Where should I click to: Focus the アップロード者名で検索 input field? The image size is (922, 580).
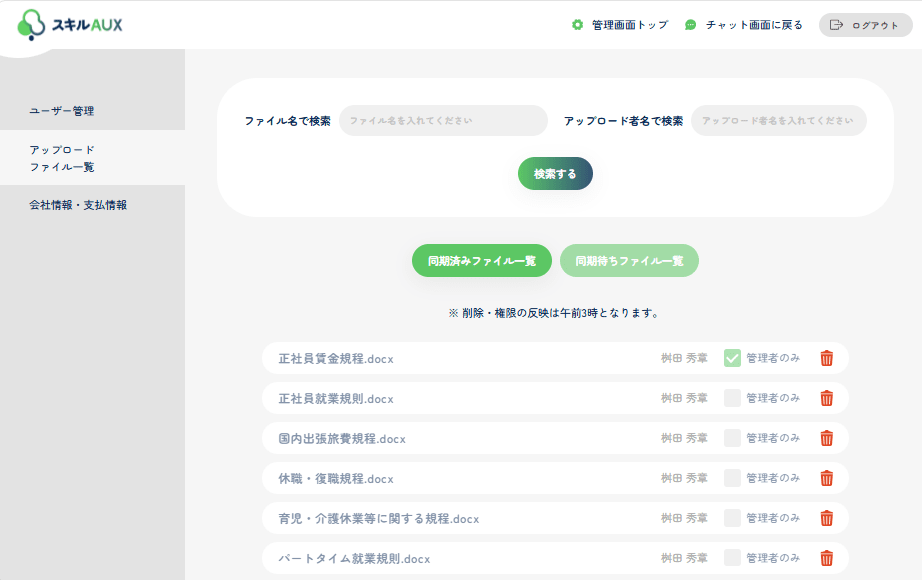tap(779, 121)
